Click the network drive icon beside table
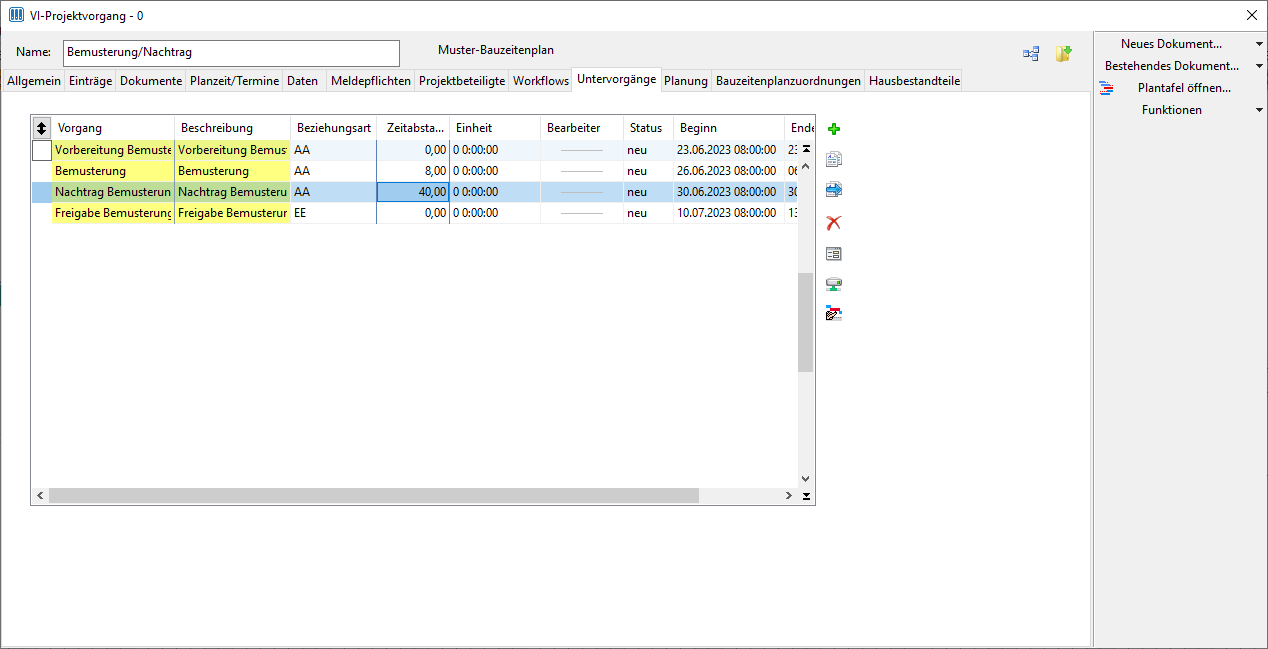The width and height of the screenshot is (1268, 649). pos(834,285)
